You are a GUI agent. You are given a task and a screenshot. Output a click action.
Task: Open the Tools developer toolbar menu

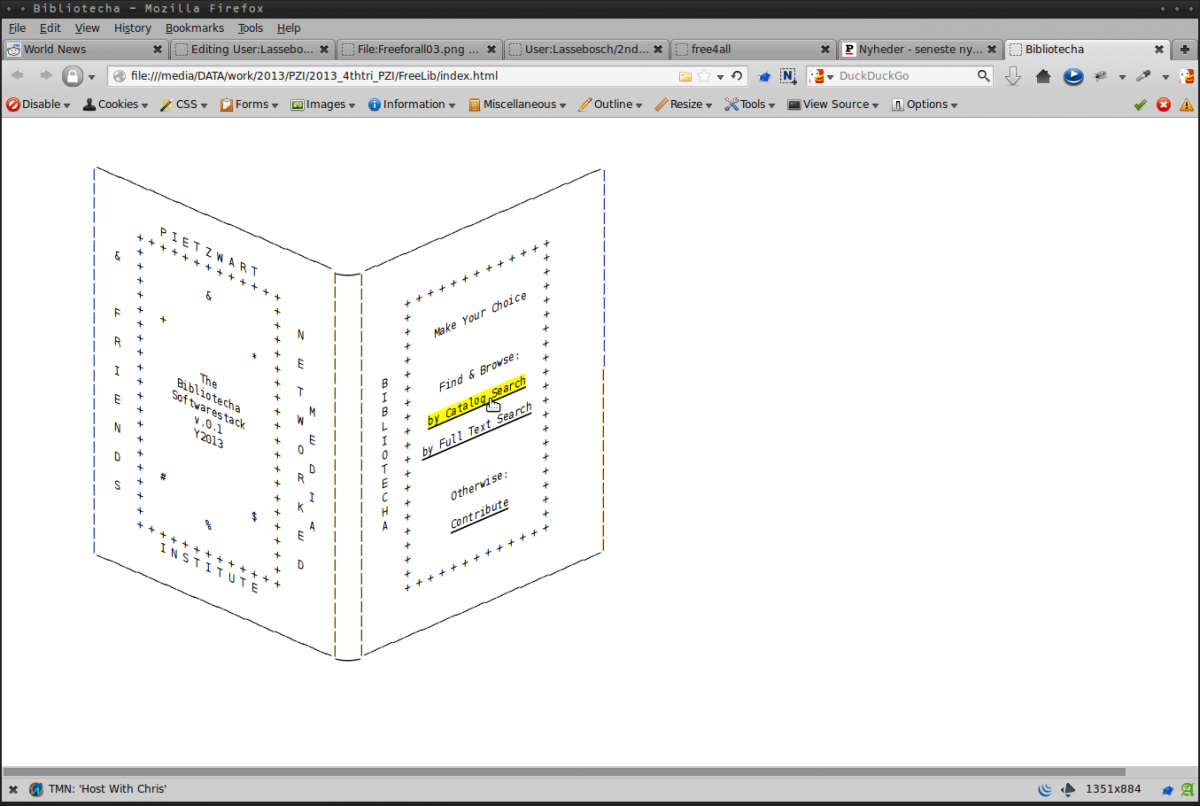click(750, 104)
